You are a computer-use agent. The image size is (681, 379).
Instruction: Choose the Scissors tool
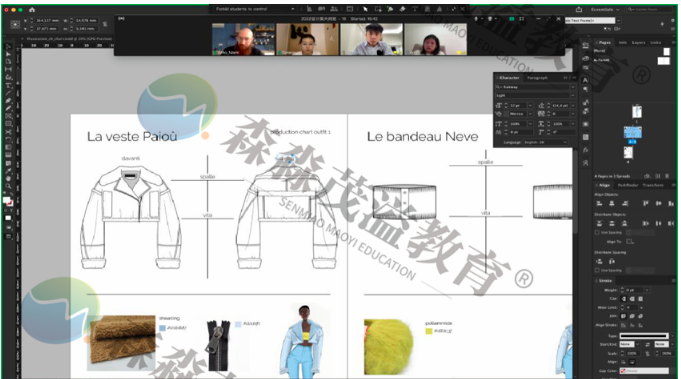coord(8,132)
